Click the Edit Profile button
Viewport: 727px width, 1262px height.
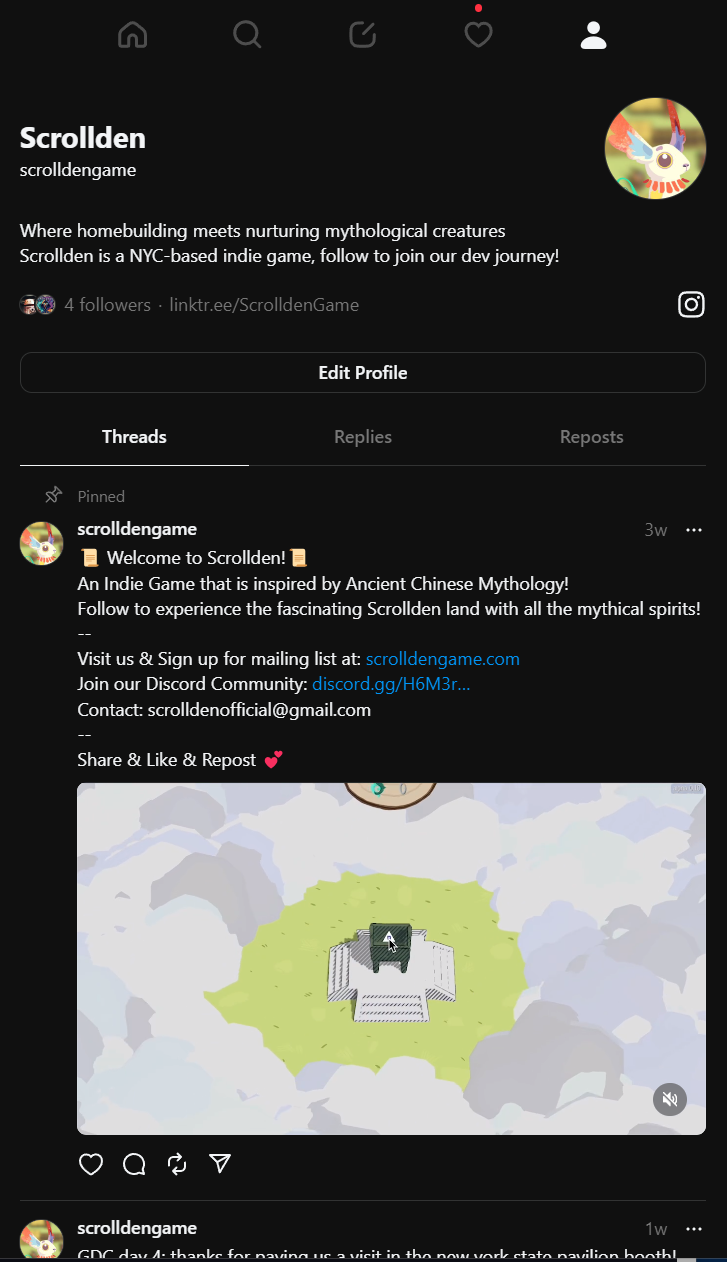coord(363,373)
